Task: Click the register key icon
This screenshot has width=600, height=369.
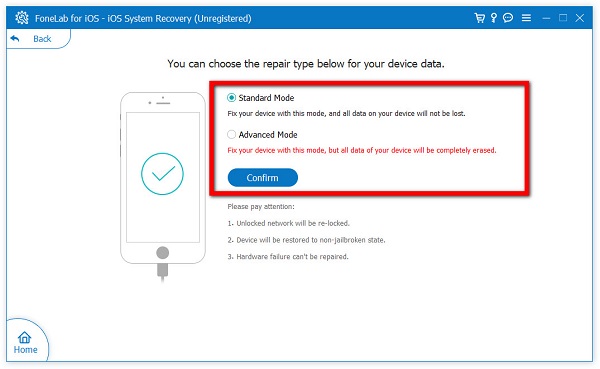Action: coord(494,18)
